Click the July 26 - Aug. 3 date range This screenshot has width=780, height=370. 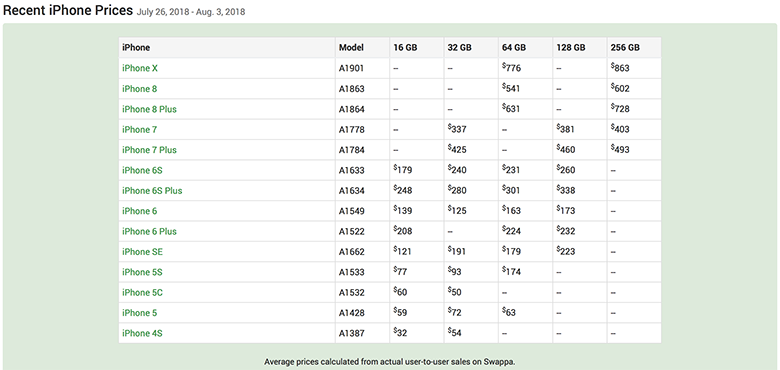(x=191, y=11)
